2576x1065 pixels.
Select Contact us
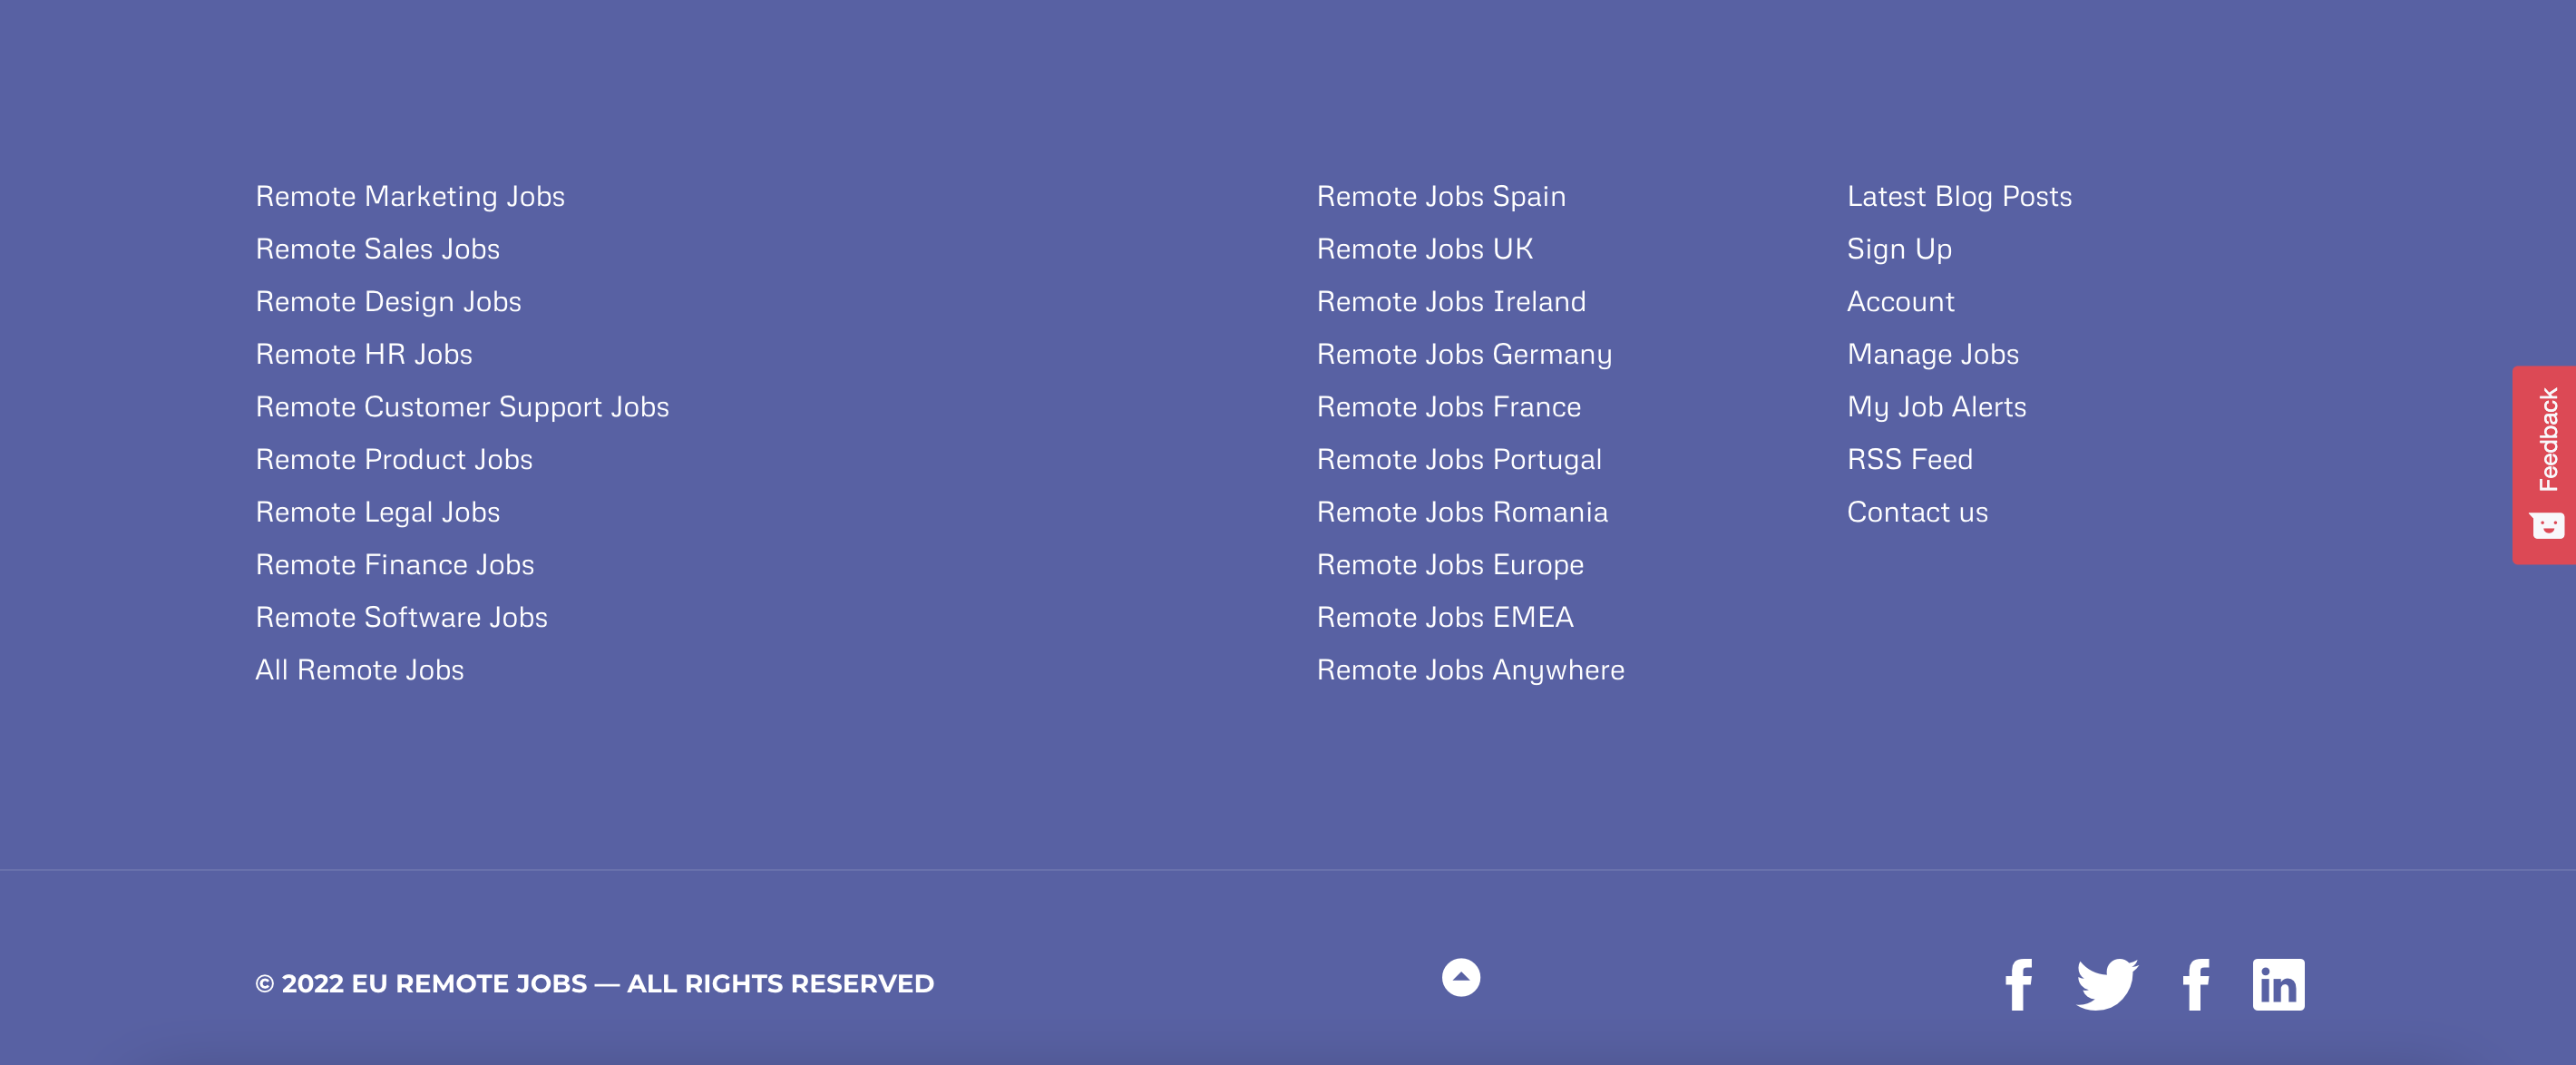[x=1917, y=512]
